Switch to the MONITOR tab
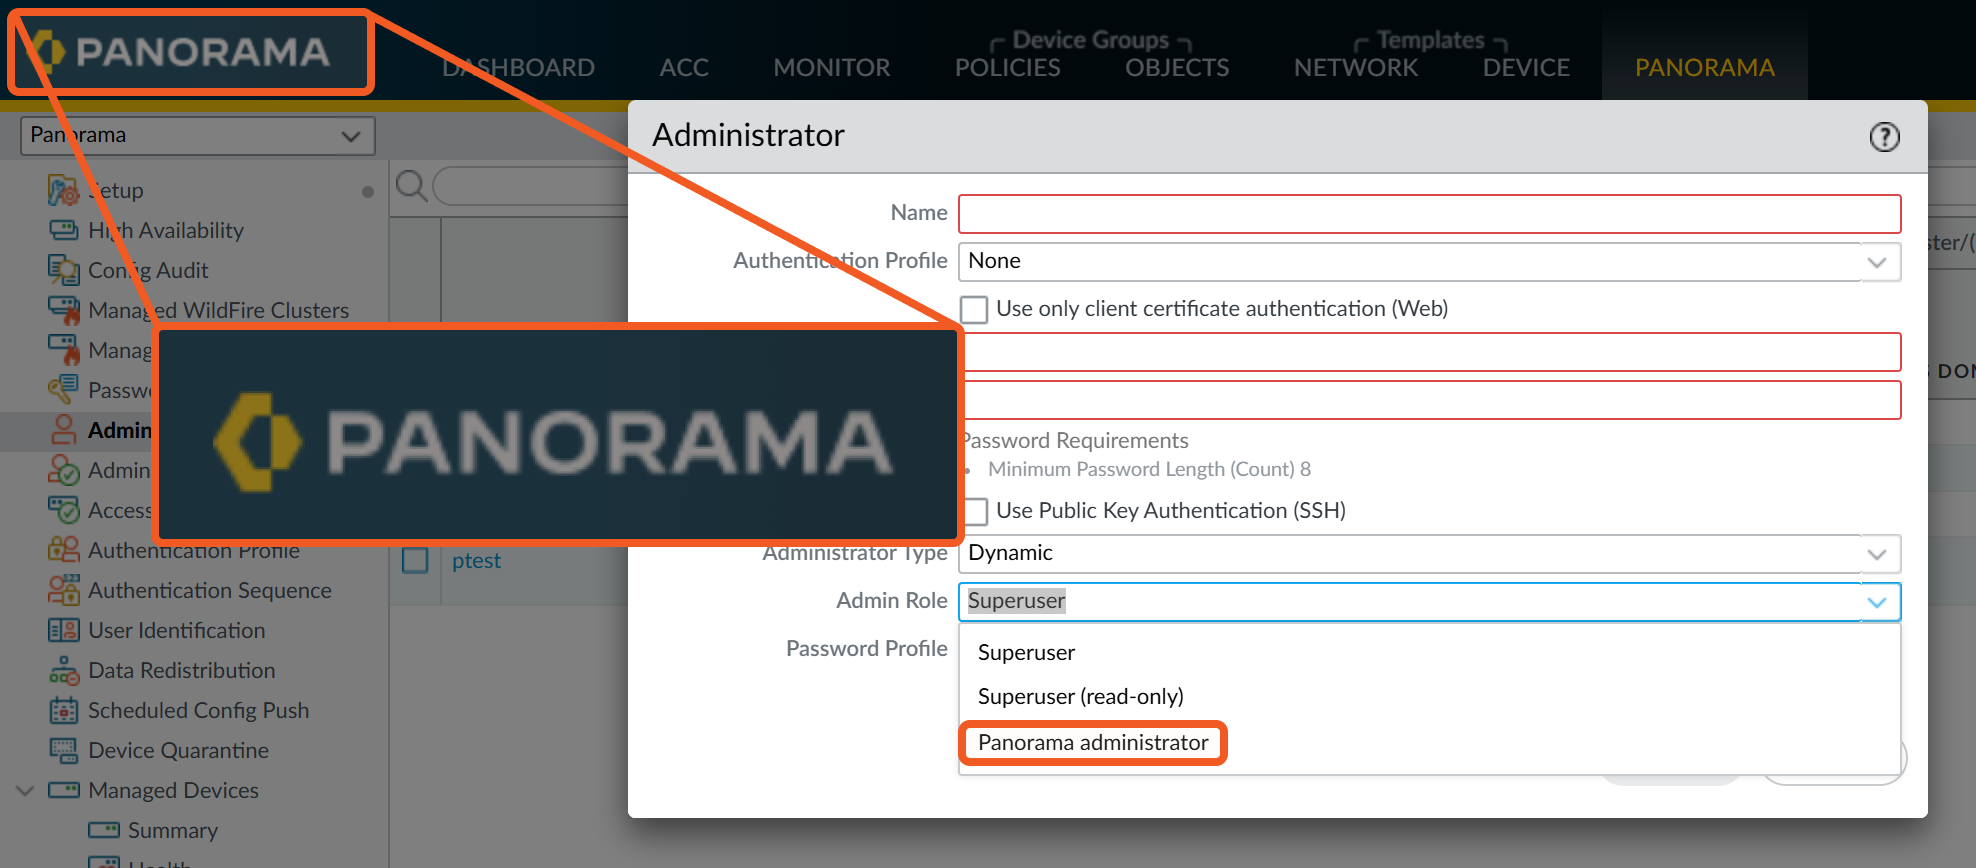This screenshot has width=1976, height=868. tap(831, 67)
